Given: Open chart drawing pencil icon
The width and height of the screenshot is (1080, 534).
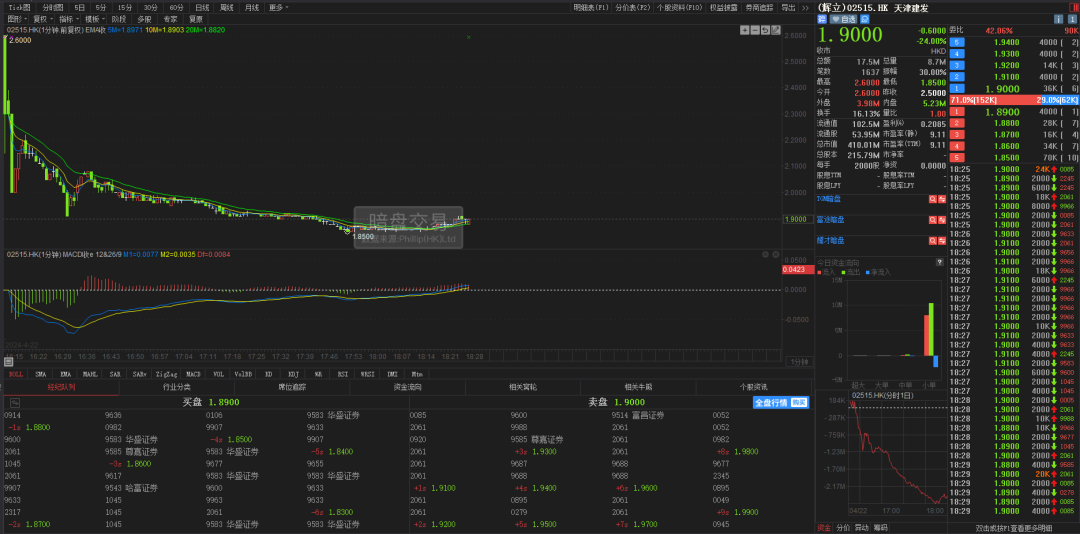Looking at the screenshot, I should coord(776,30).
